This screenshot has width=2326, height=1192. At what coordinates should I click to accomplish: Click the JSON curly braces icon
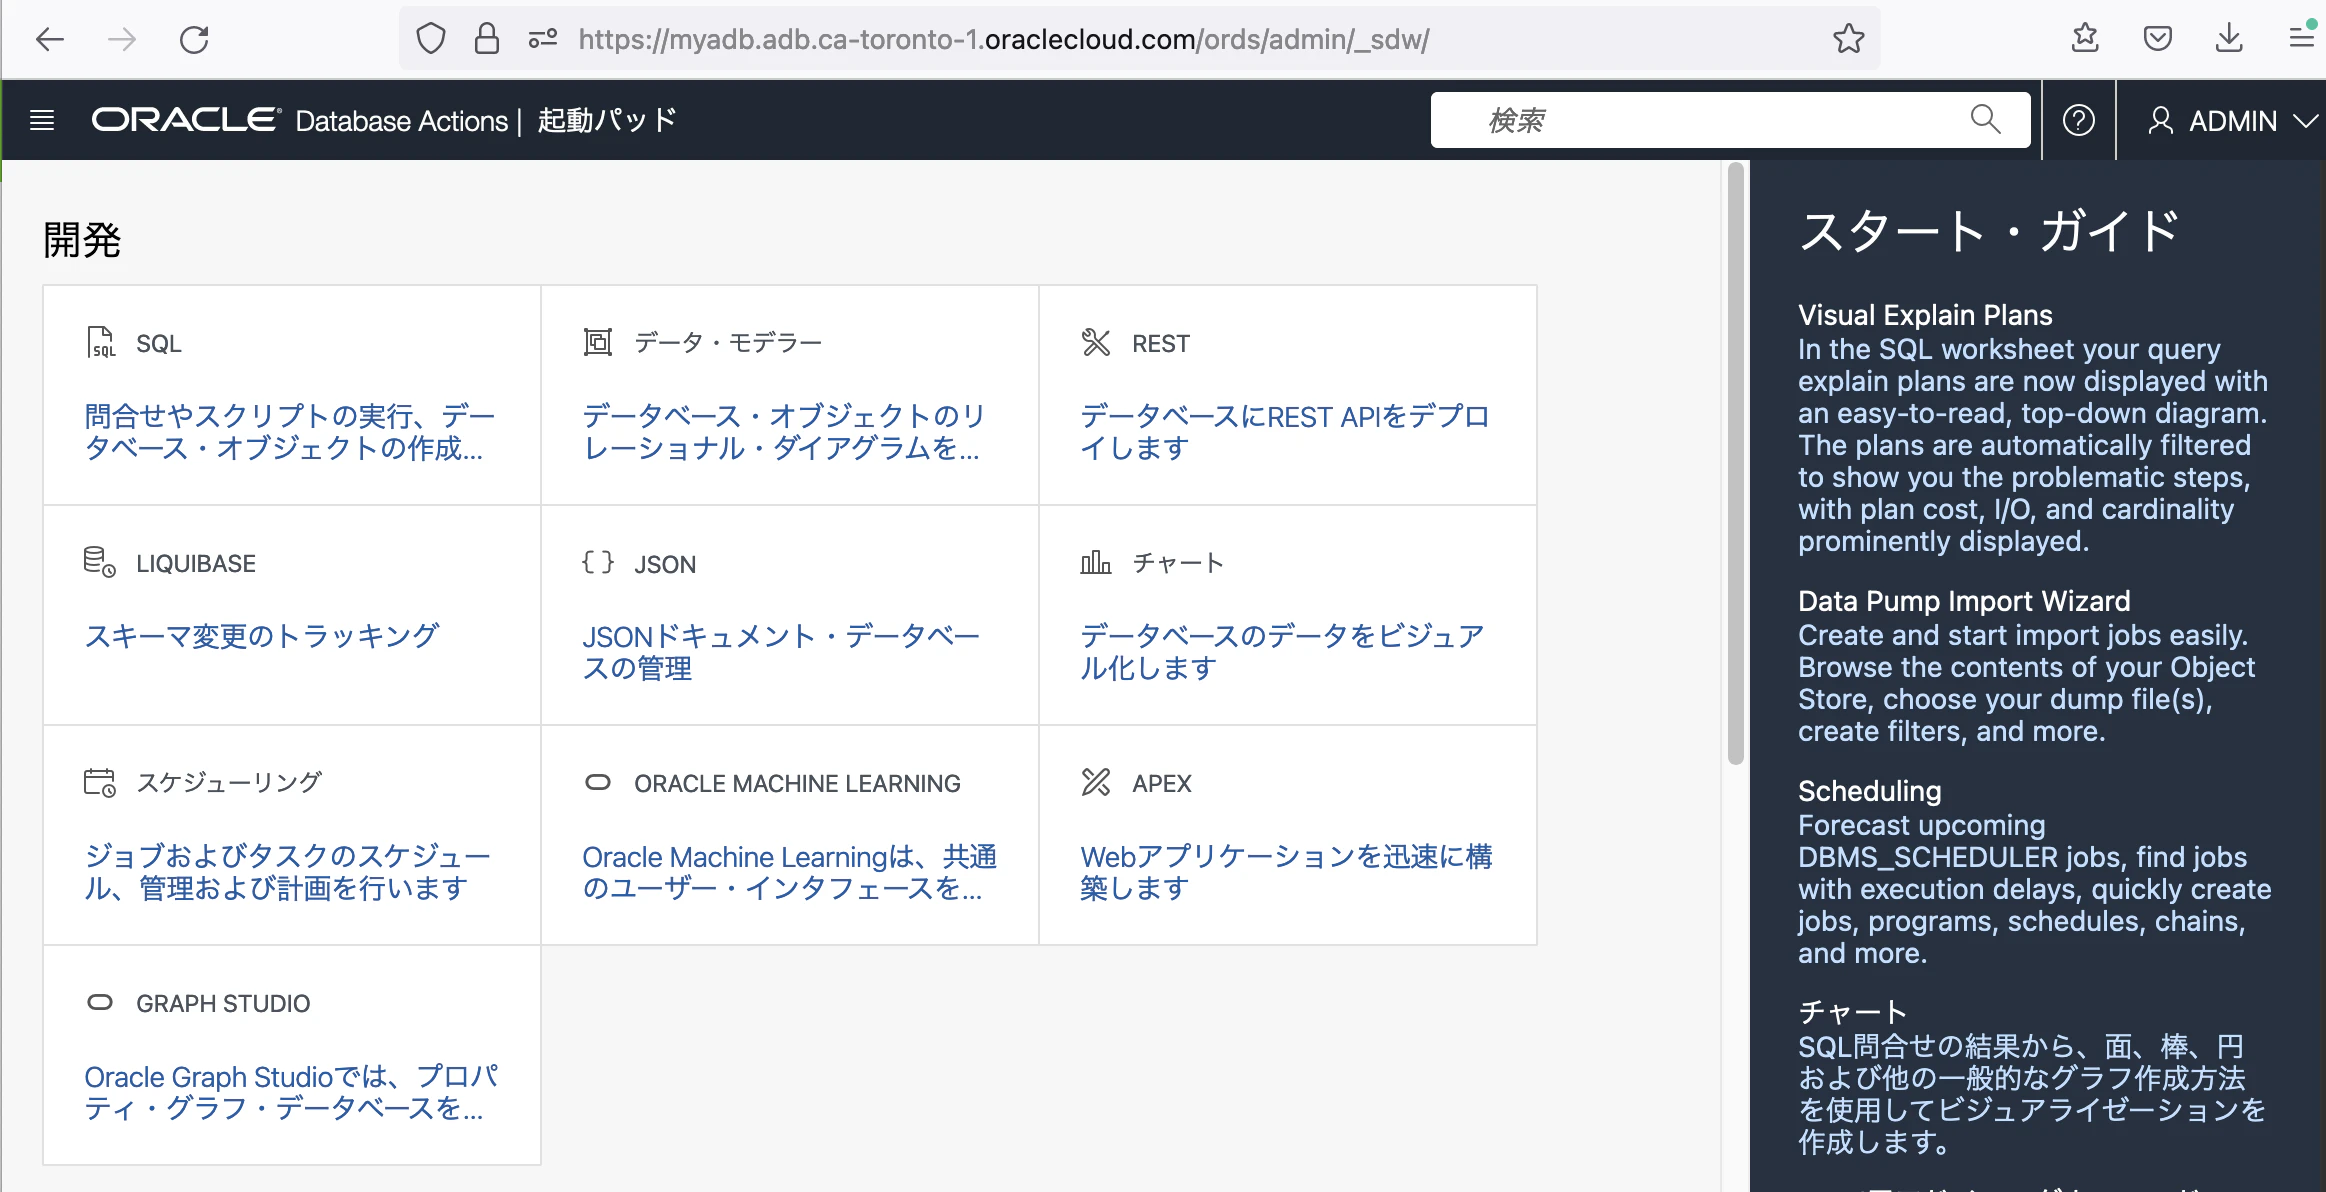[598, 562]
